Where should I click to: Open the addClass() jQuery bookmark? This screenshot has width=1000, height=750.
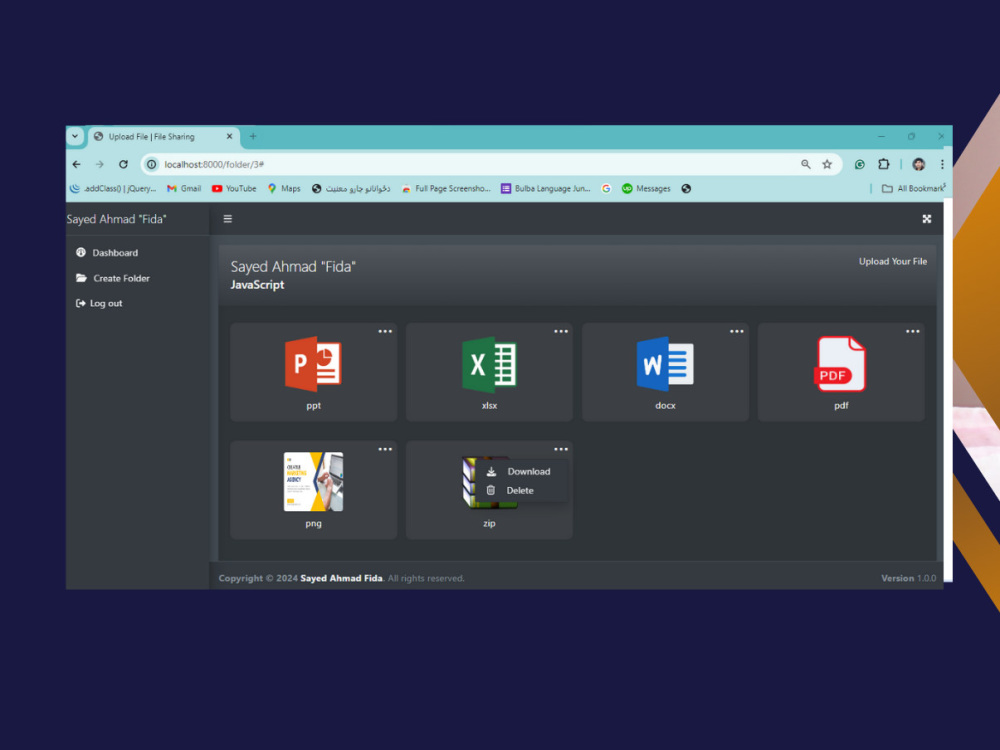(113, 189)
